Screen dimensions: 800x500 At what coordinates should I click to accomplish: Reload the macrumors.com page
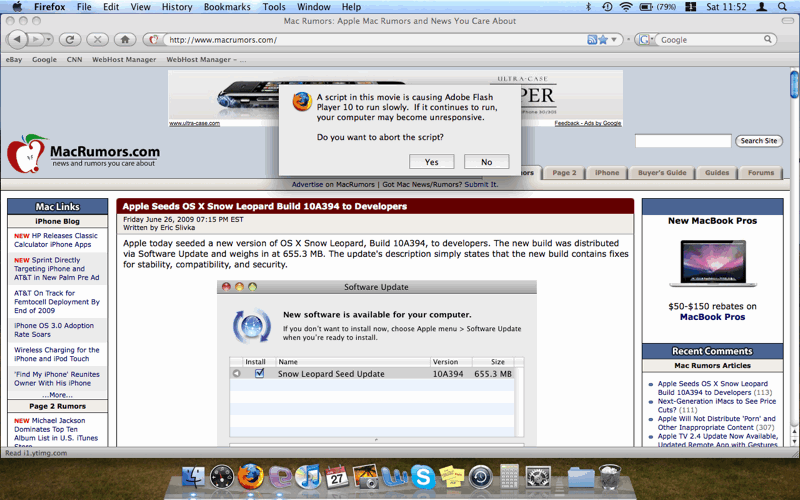(x=70, y=39)
